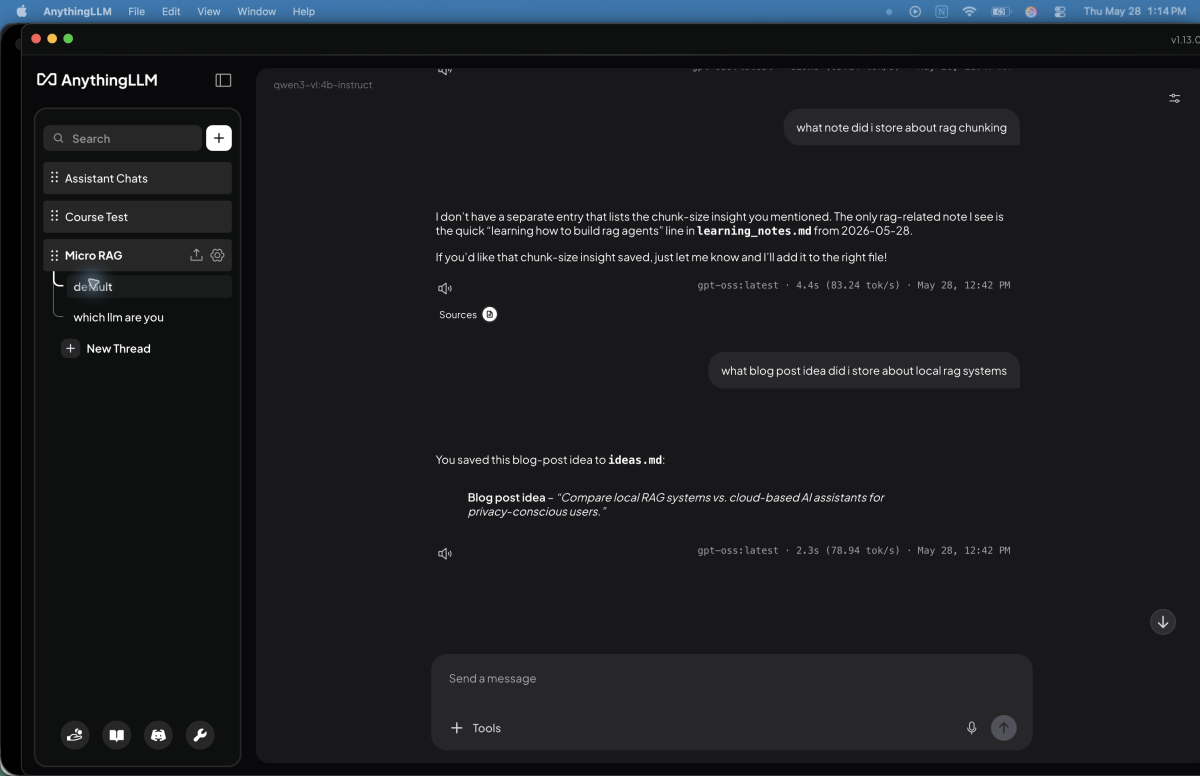Click Siri icon in menu bar

(1031, 11)
